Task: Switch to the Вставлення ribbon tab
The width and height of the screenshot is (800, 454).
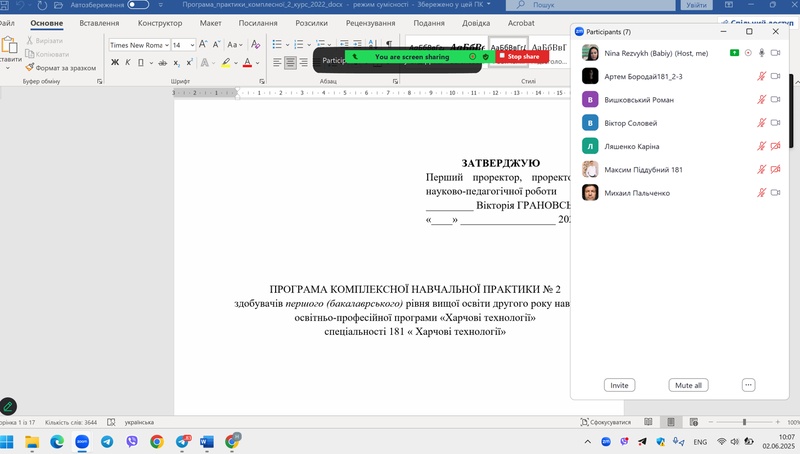Action: click(99, 22)
